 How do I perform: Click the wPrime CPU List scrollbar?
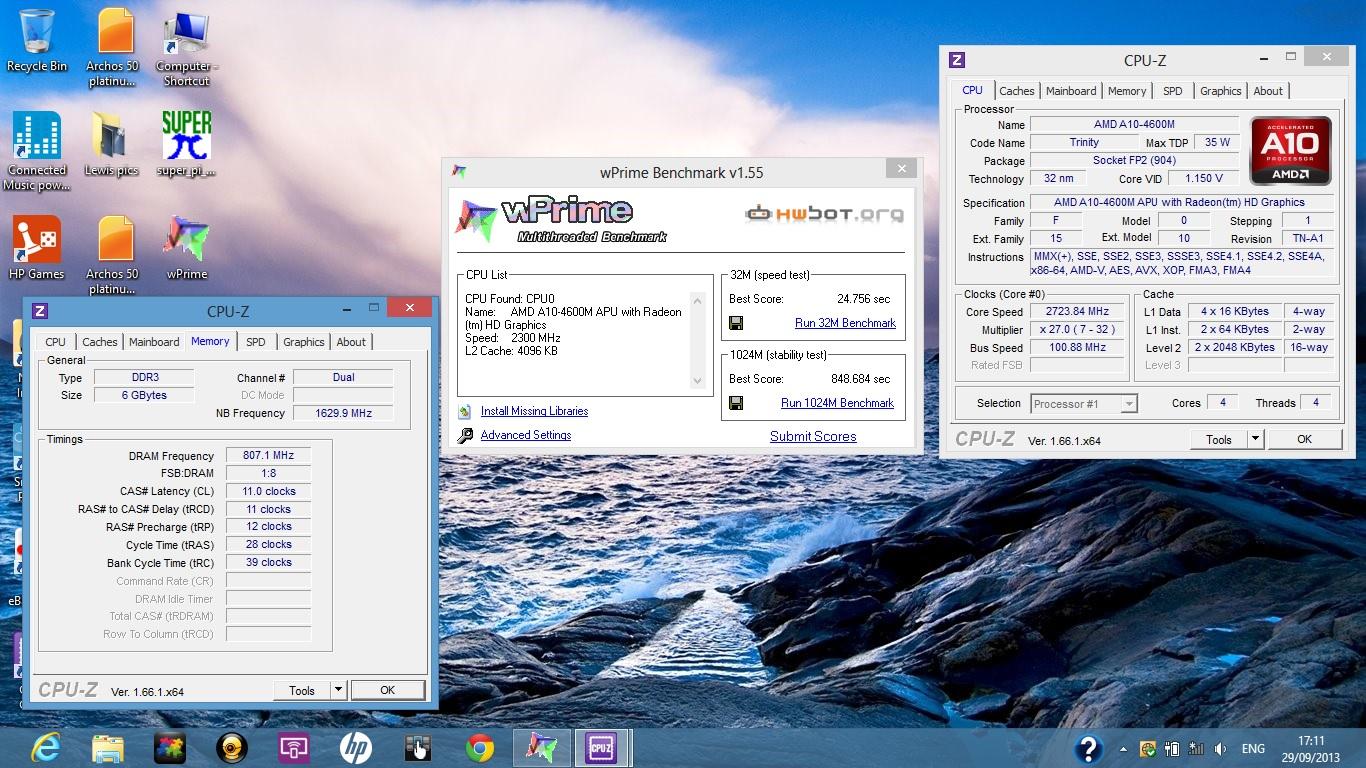pos(698,340)
